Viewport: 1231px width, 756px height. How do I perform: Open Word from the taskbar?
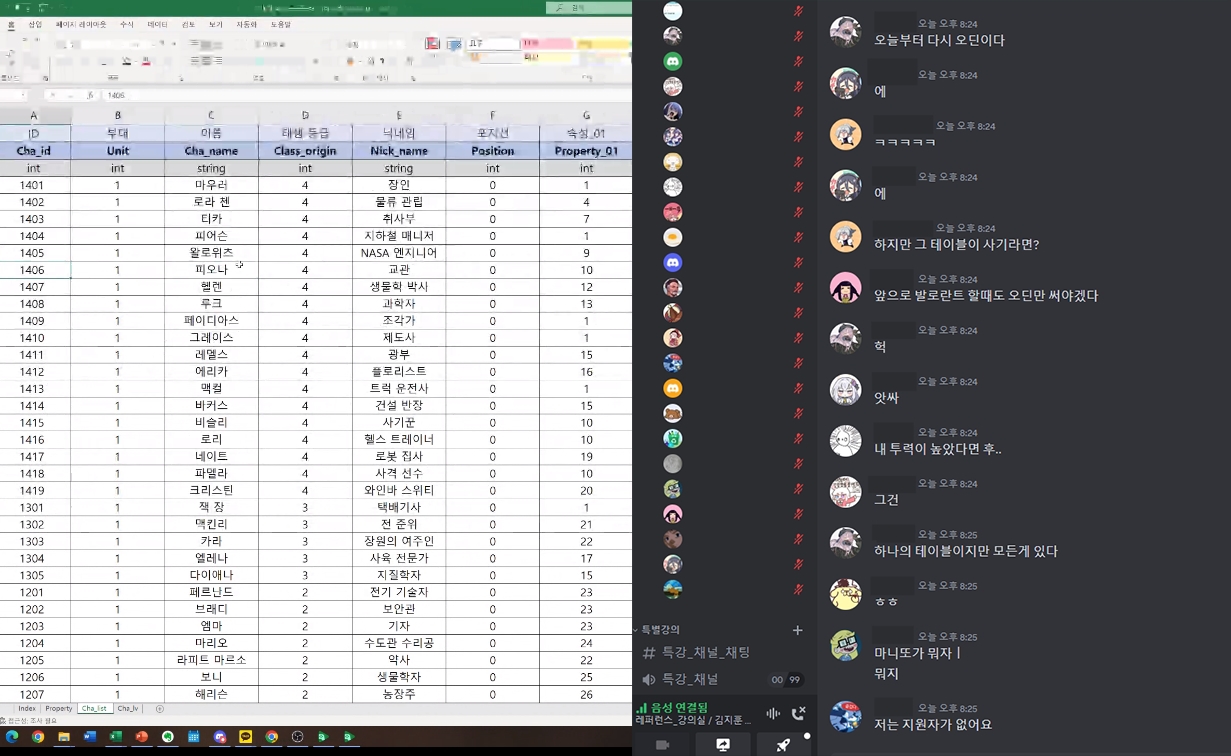click(90, 737)
